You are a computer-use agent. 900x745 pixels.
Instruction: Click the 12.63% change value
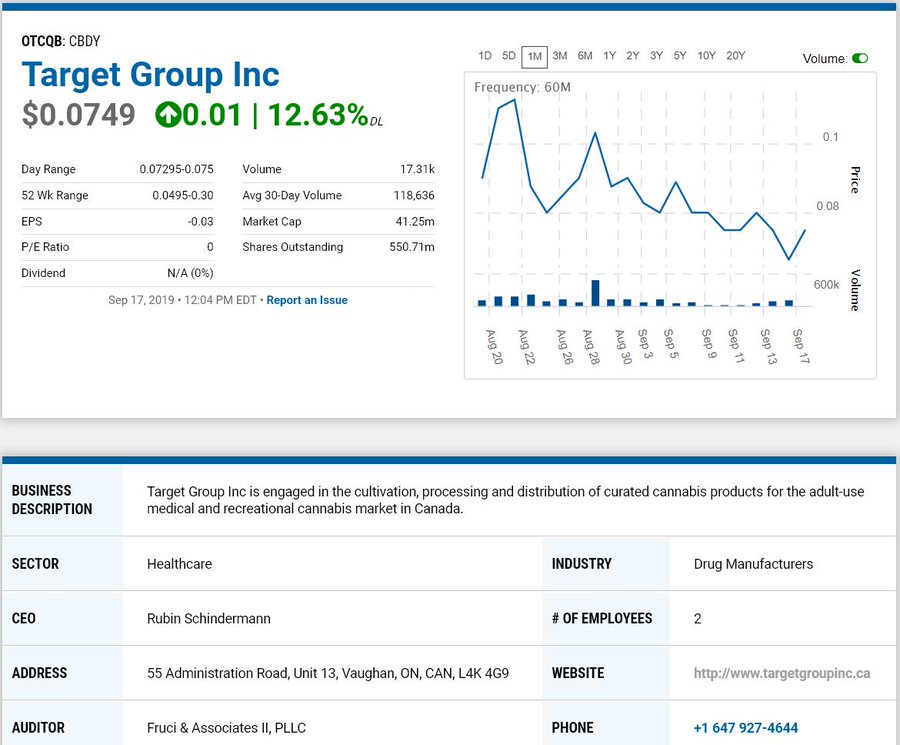tap(317, 115)
